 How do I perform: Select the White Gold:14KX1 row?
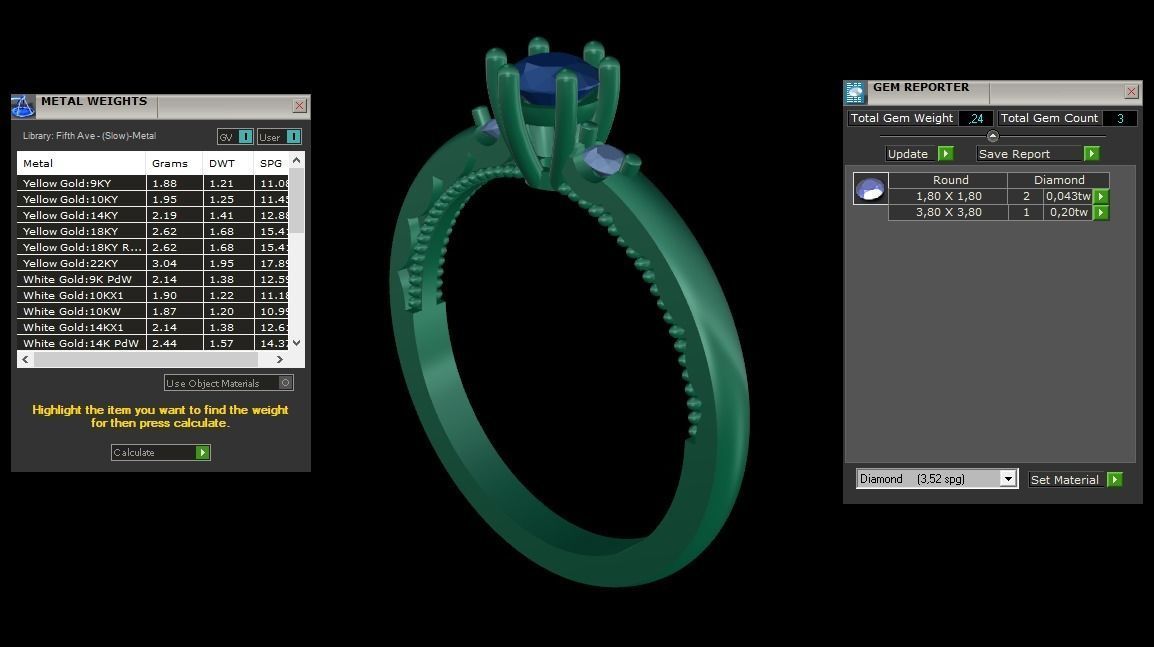pyautogui.click(x=153, y=328)
